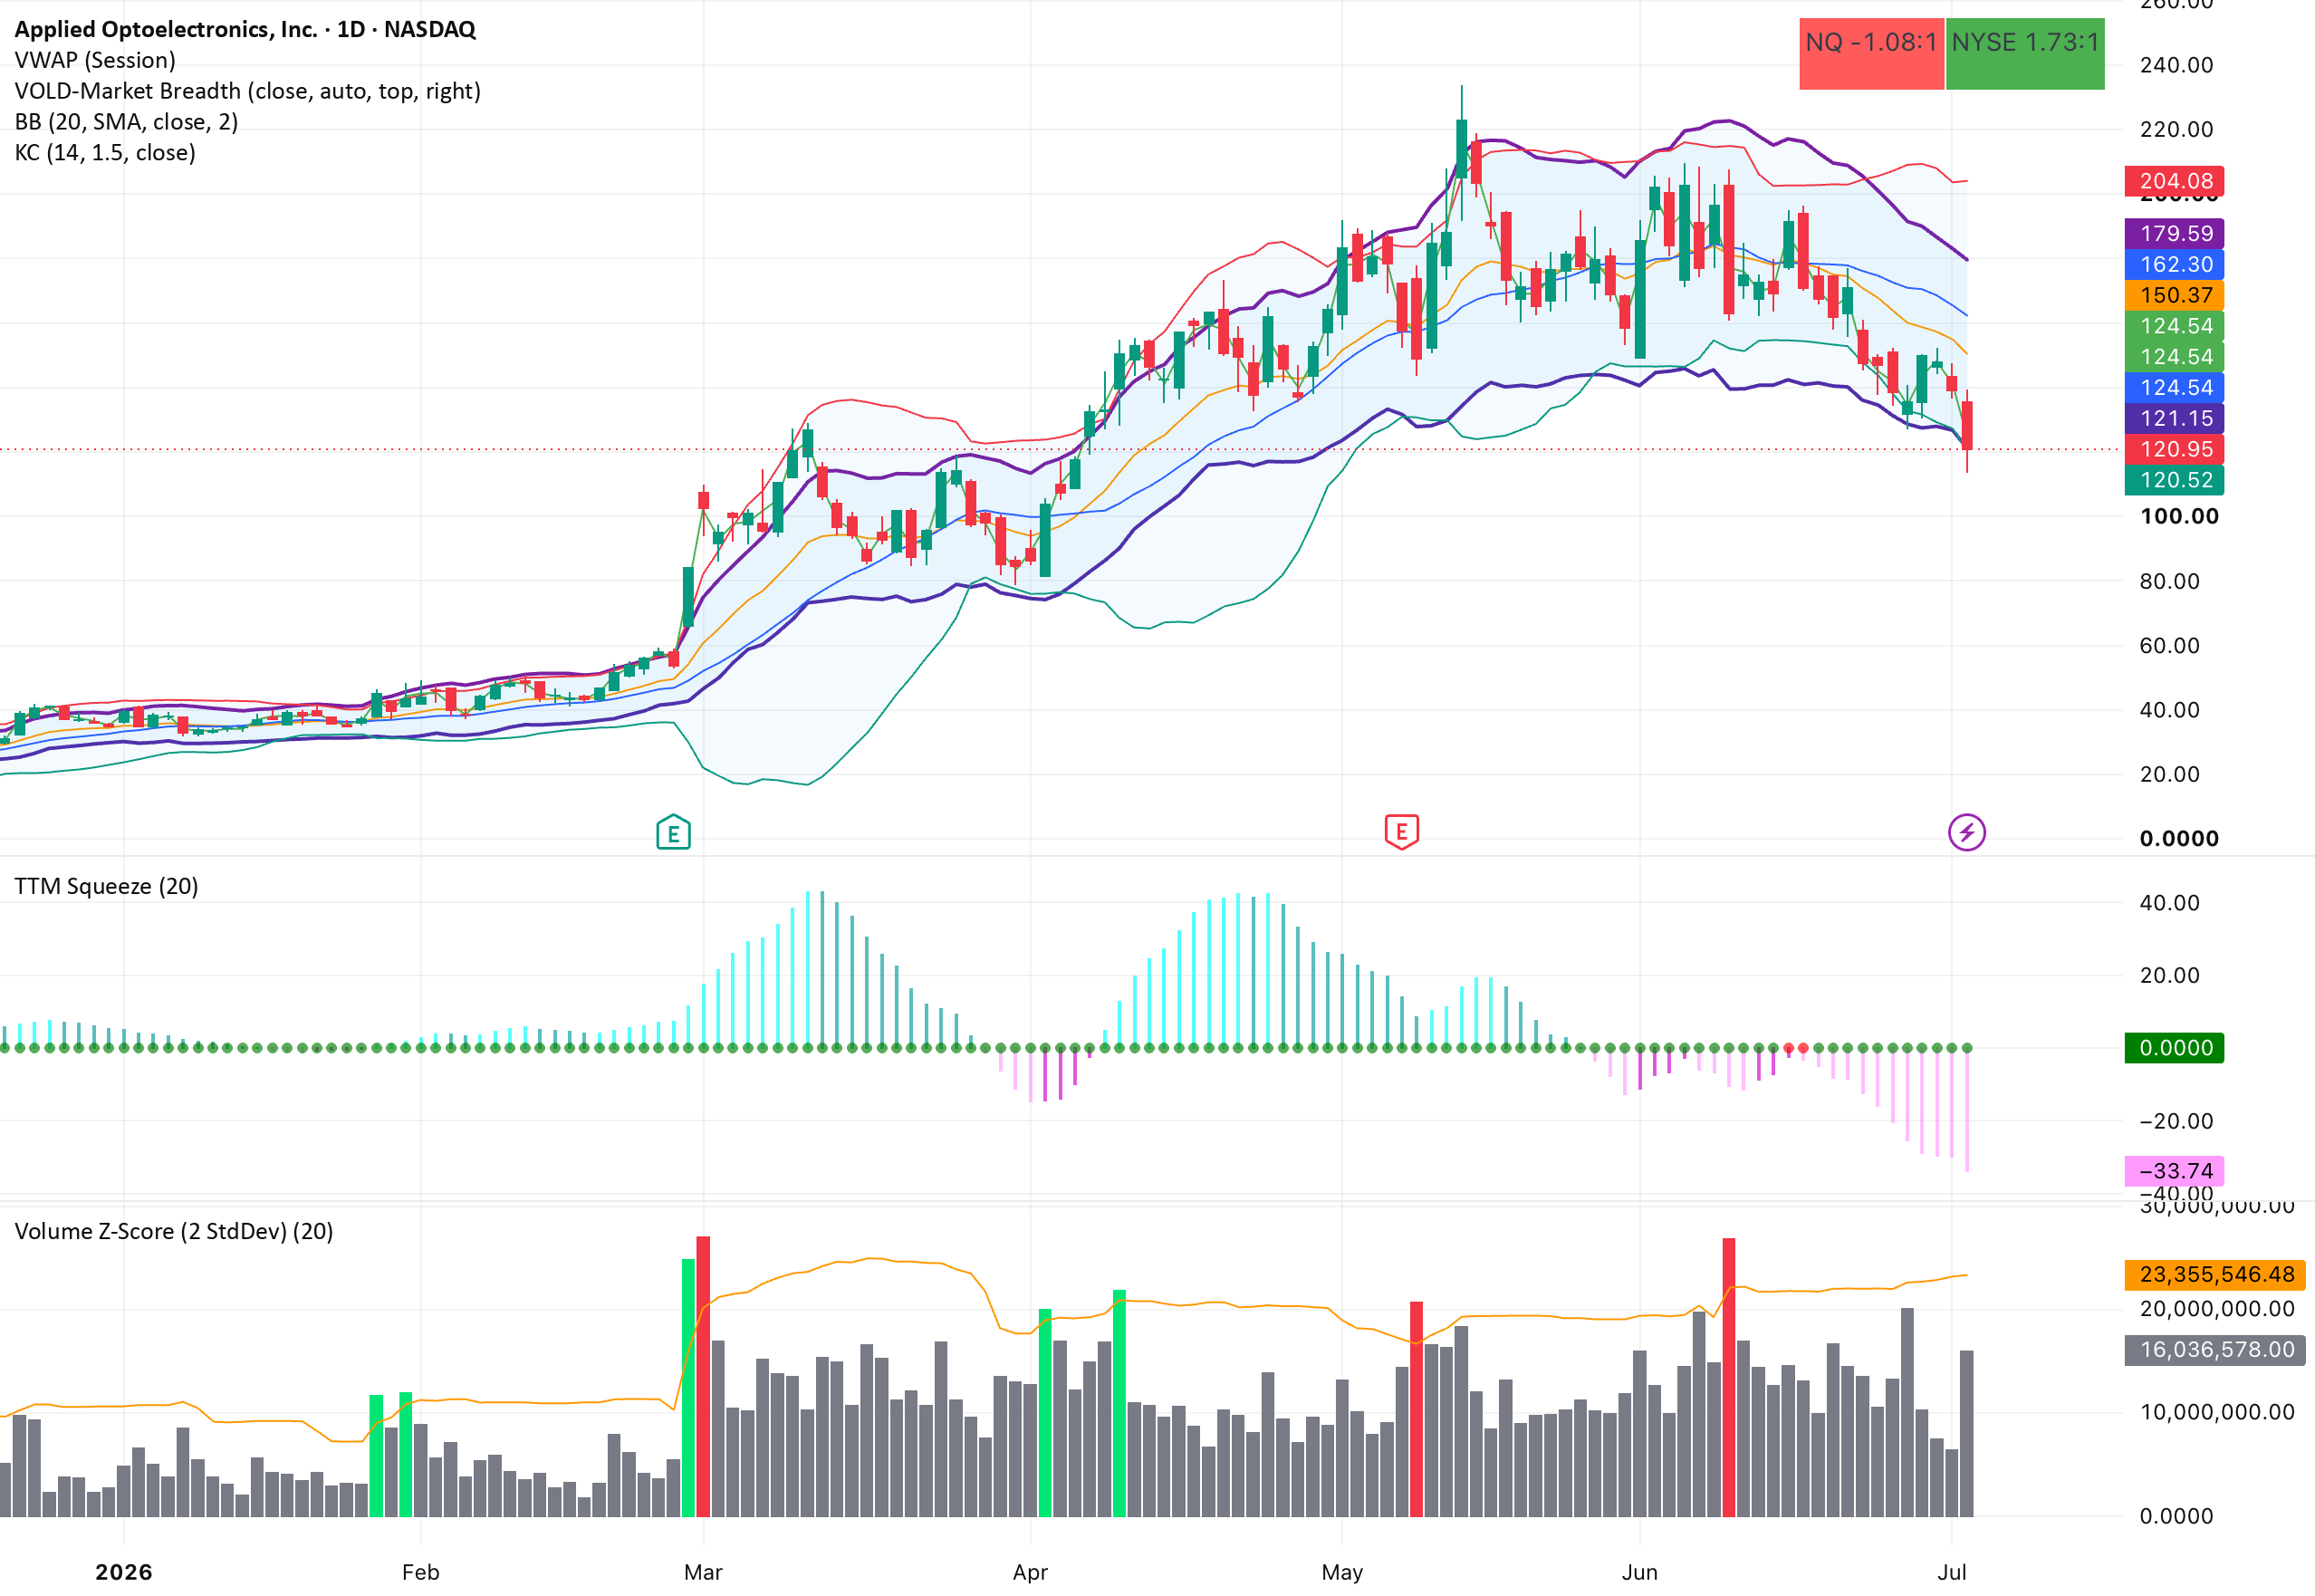Click the bold 100.00 price axis label
Viewport: 2315px width, 1596px height.
pyautogui.click(x=2179, y=516)
